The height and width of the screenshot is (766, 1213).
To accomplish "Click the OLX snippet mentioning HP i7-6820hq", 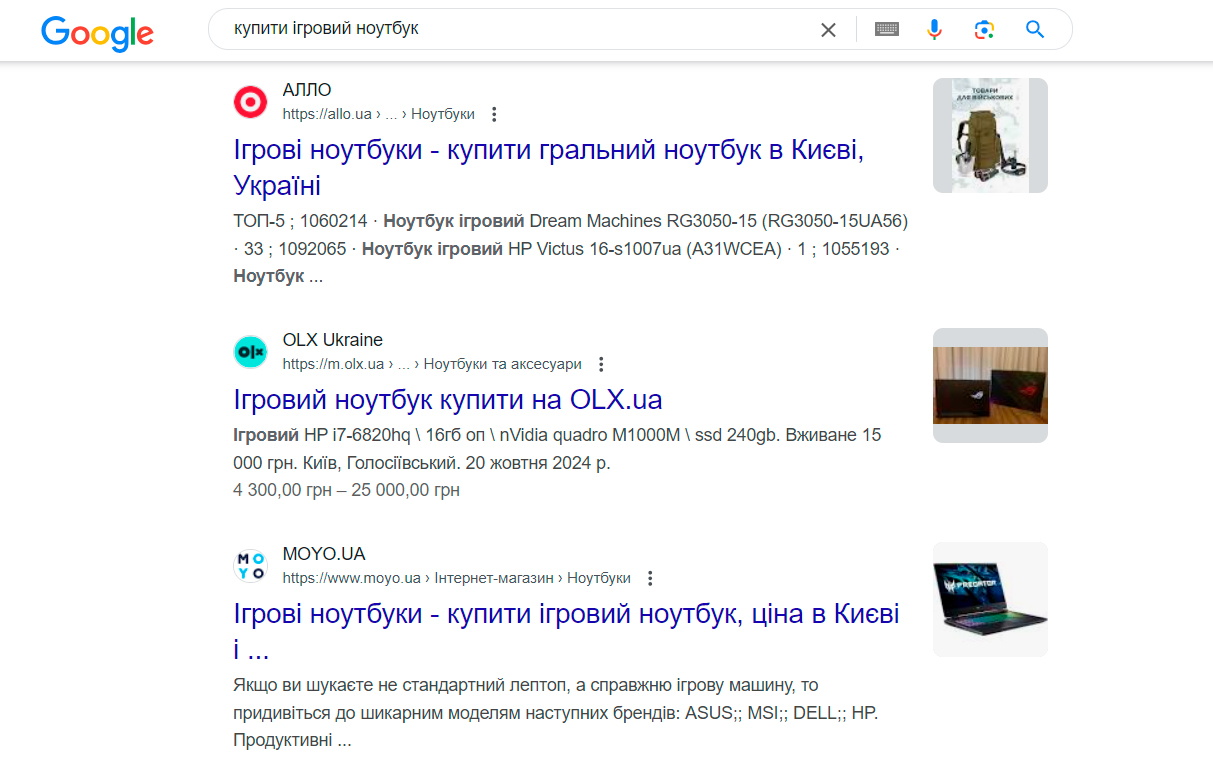I will pyautogui.click(x=557, y=449).
